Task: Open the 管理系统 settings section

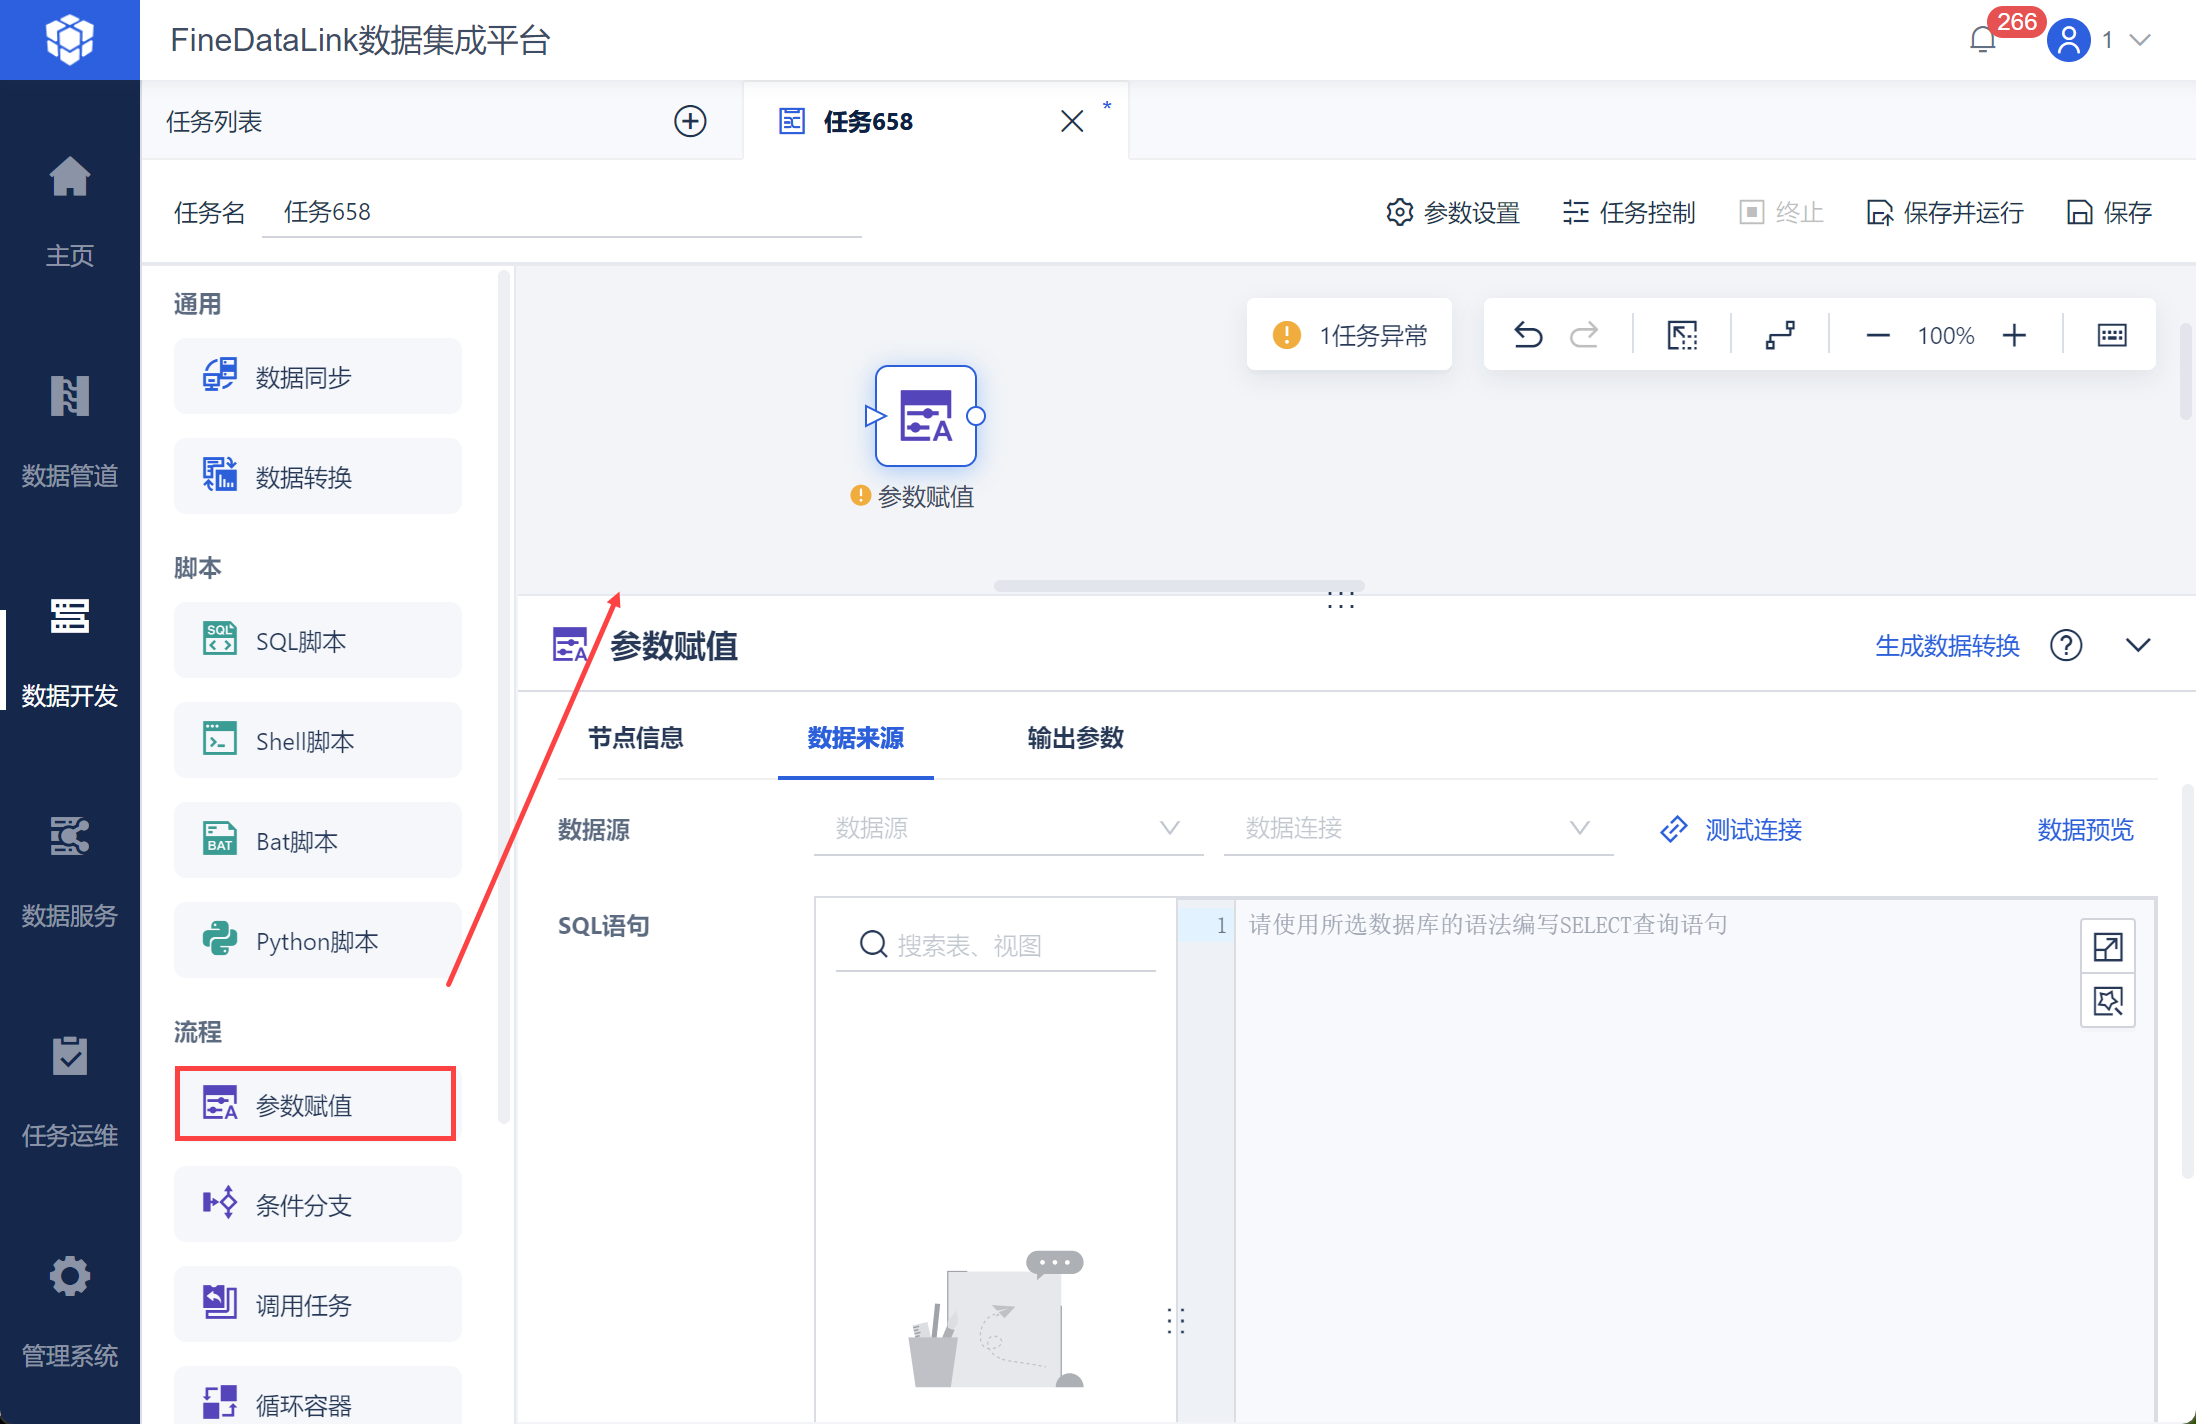Action: coord(69,1312)
